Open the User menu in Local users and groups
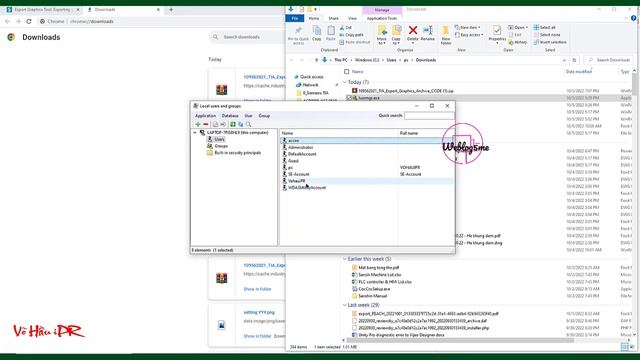The height and width of the screenshot is (360, 640). coord(248,116)
